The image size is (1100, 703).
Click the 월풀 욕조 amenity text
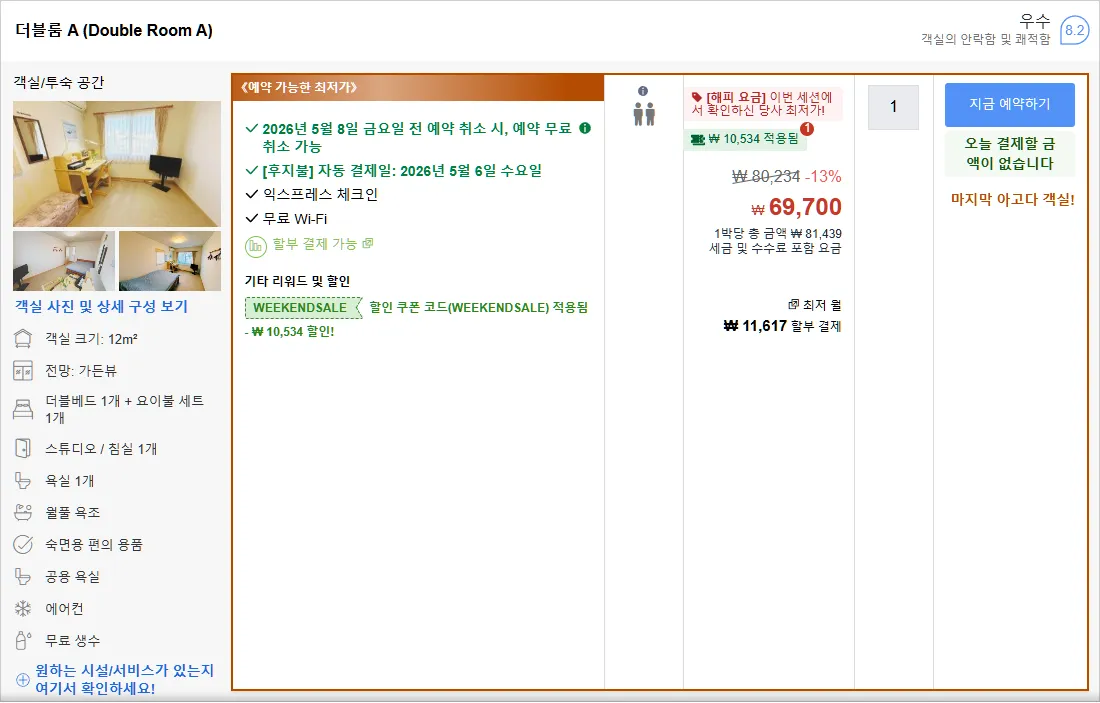click(73, 512)
